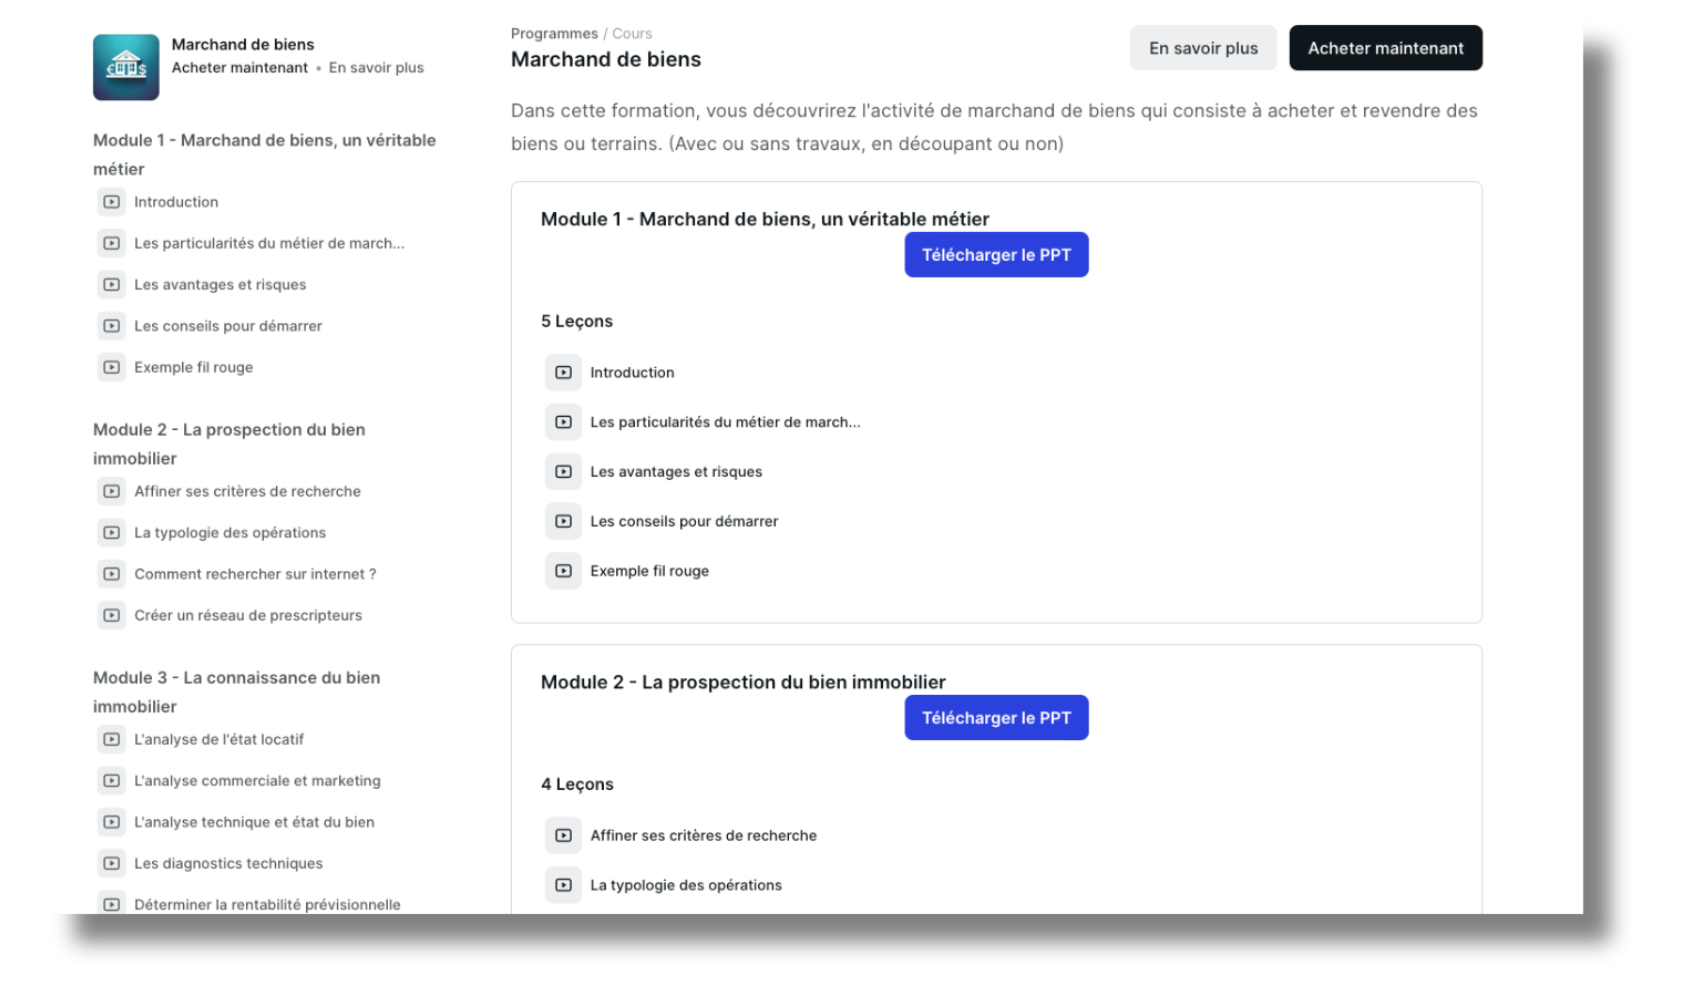Open Affiner ses critères de recherche in Module 2 card
This screenshot has height=993, width=1690.
tap(703, 835)
